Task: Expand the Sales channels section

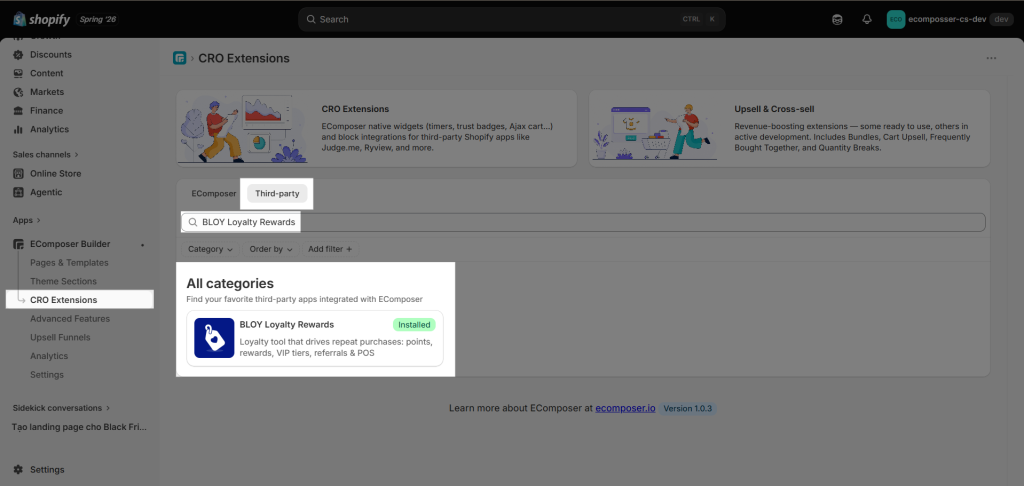Action: coord(46,155)
